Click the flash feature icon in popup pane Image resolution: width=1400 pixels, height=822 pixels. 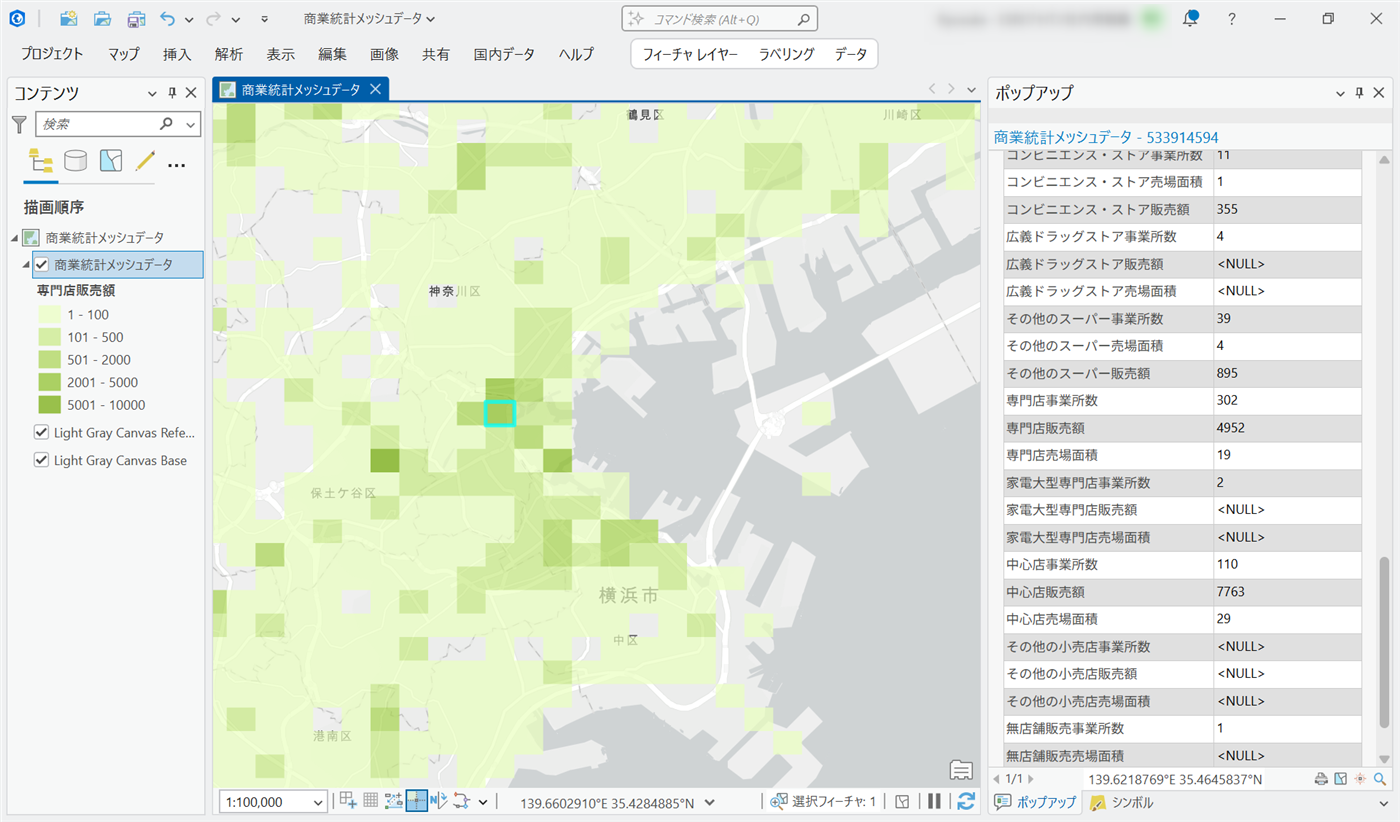[1360, 779]
